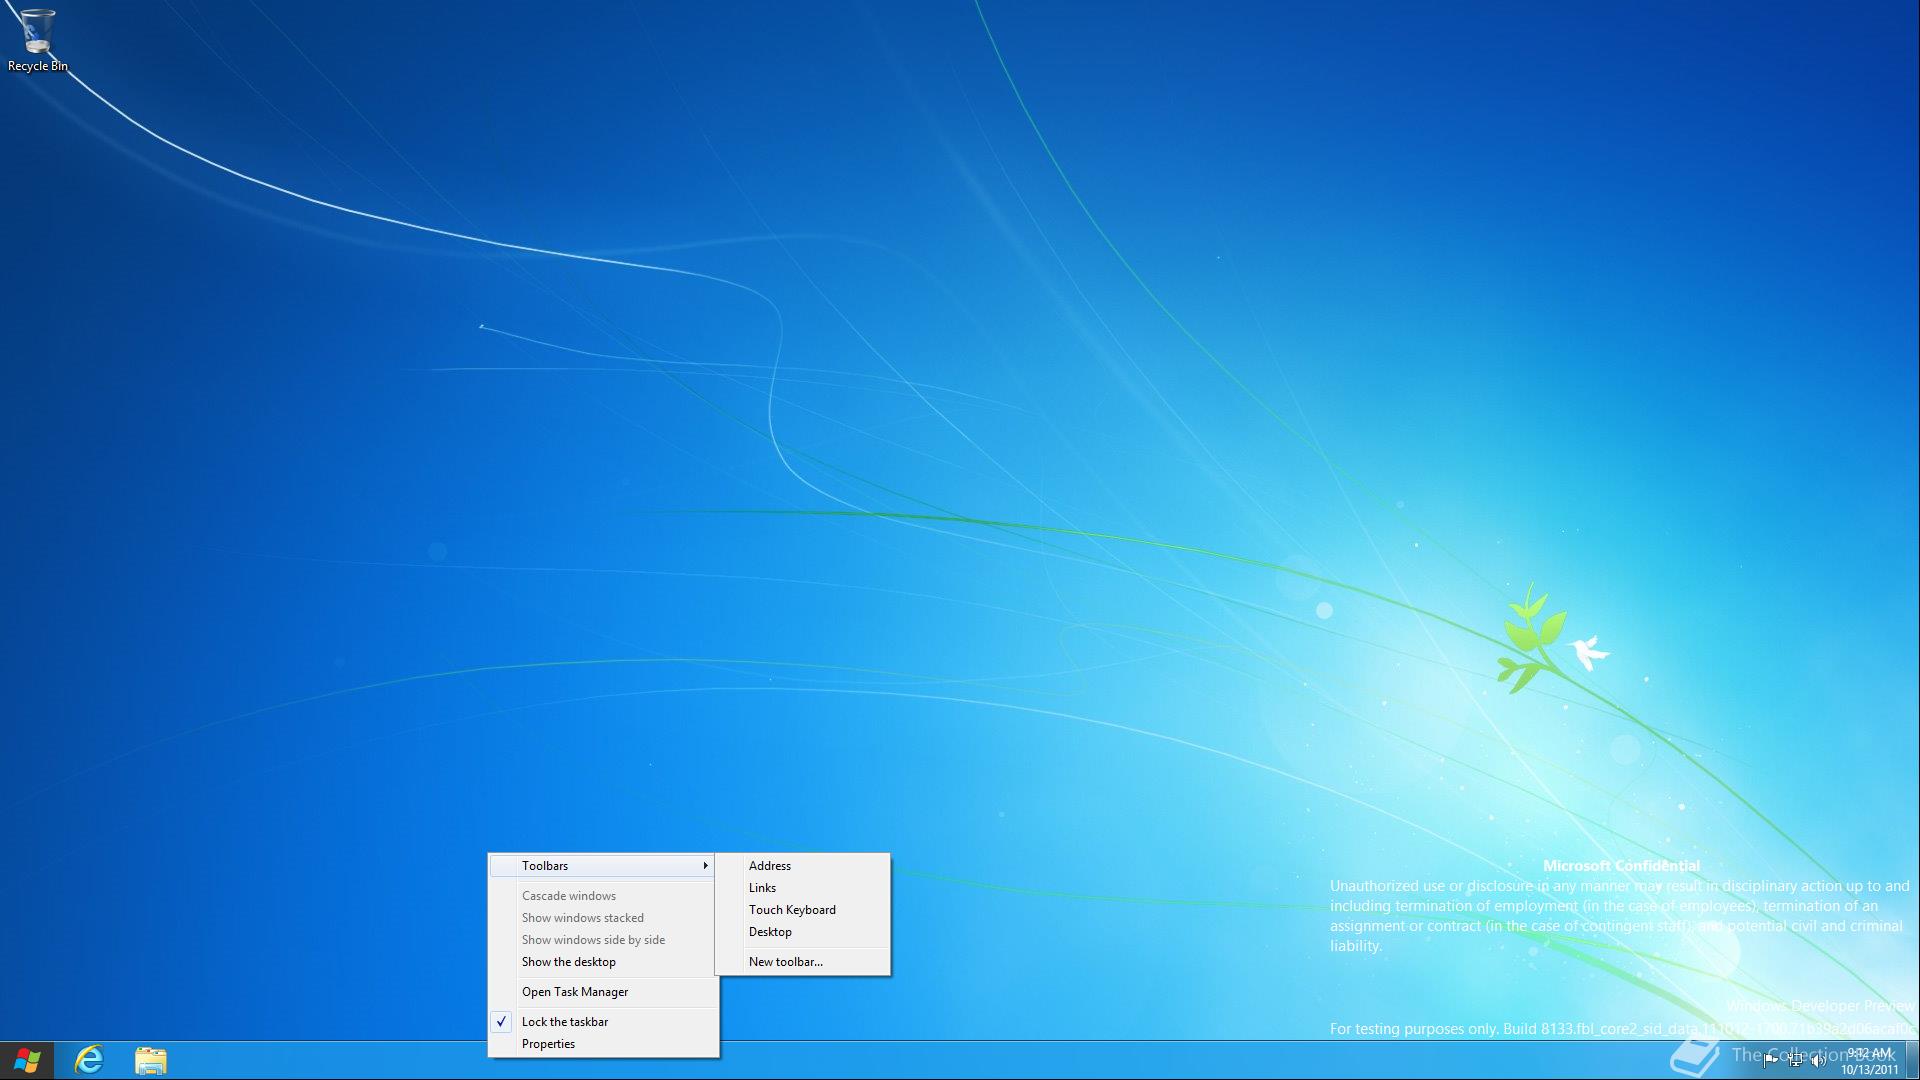Select Show the desktop menu entry

[604, 962]
